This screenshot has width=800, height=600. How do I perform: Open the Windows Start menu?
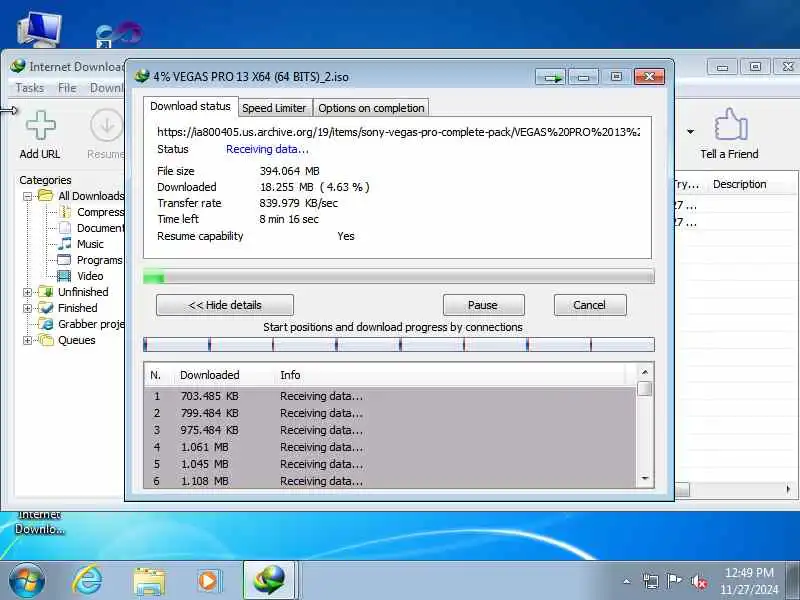(27, 580)
